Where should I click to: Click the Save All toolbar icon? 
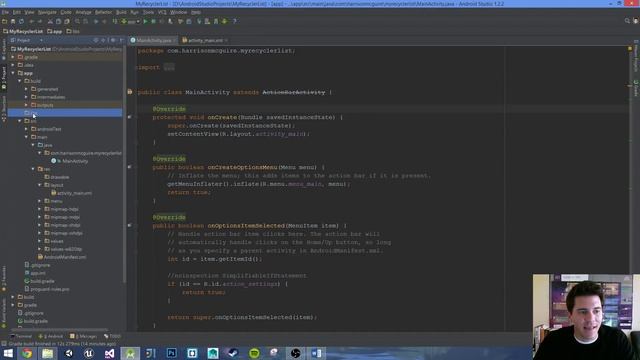13,21
